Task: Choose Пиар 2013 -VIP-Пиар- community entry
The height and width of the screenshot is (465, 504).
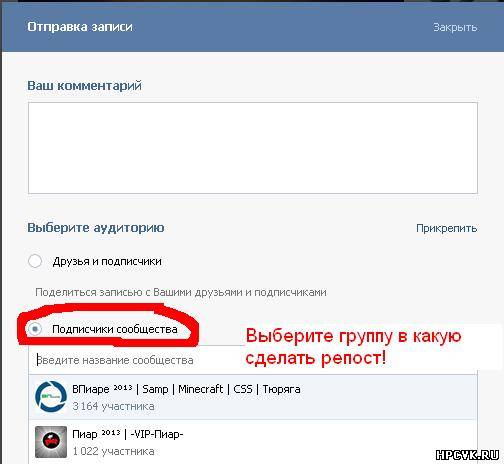Action: (x=253, y=442)
